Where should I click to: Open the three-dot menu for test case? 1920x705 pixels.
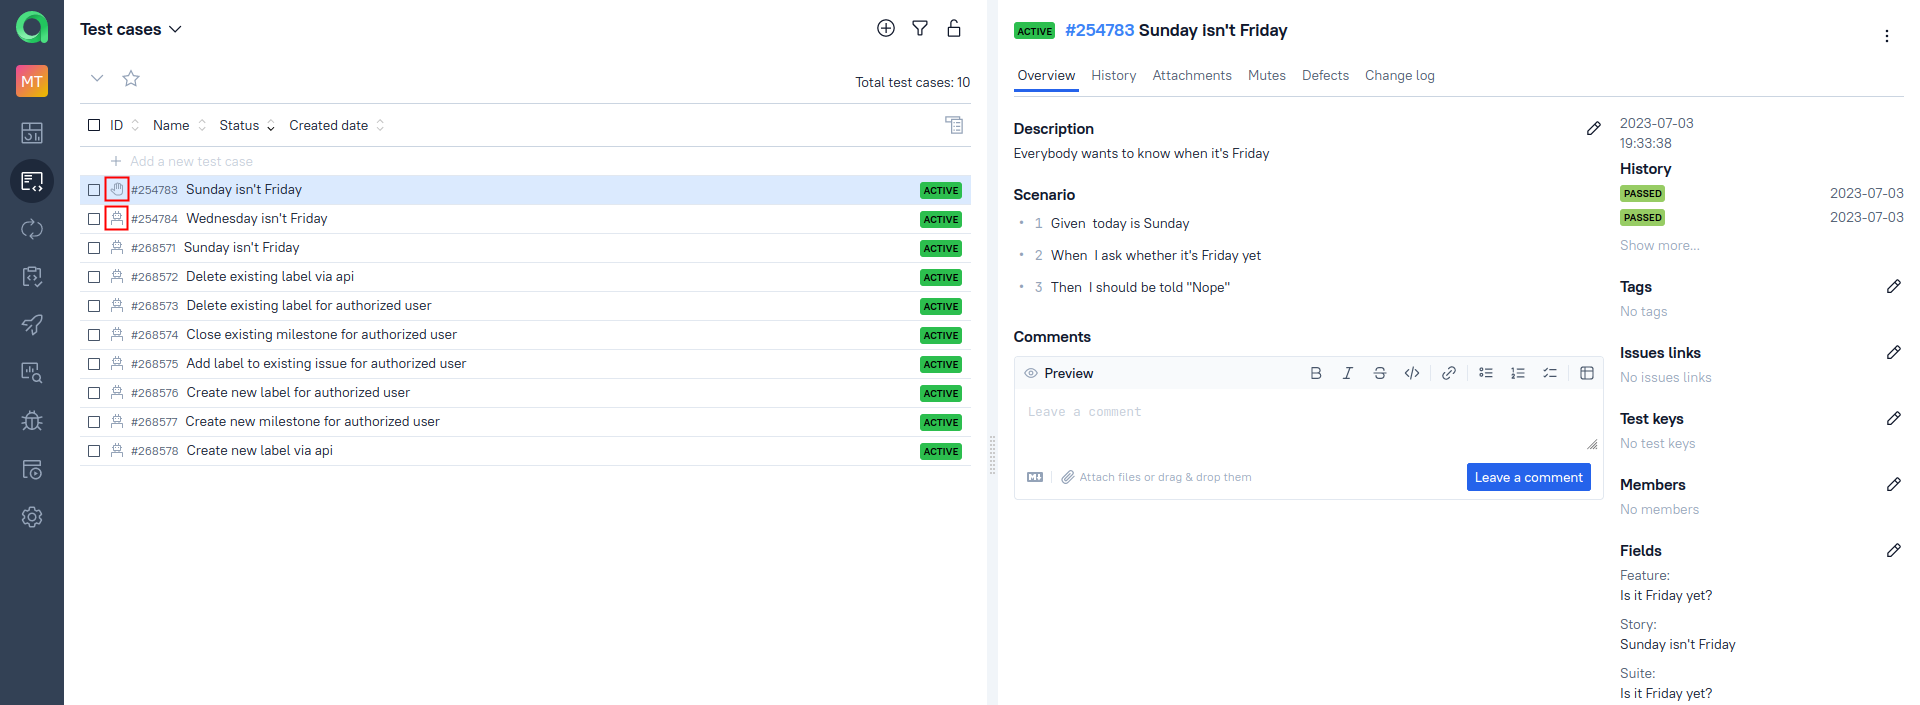(1887, 36)
